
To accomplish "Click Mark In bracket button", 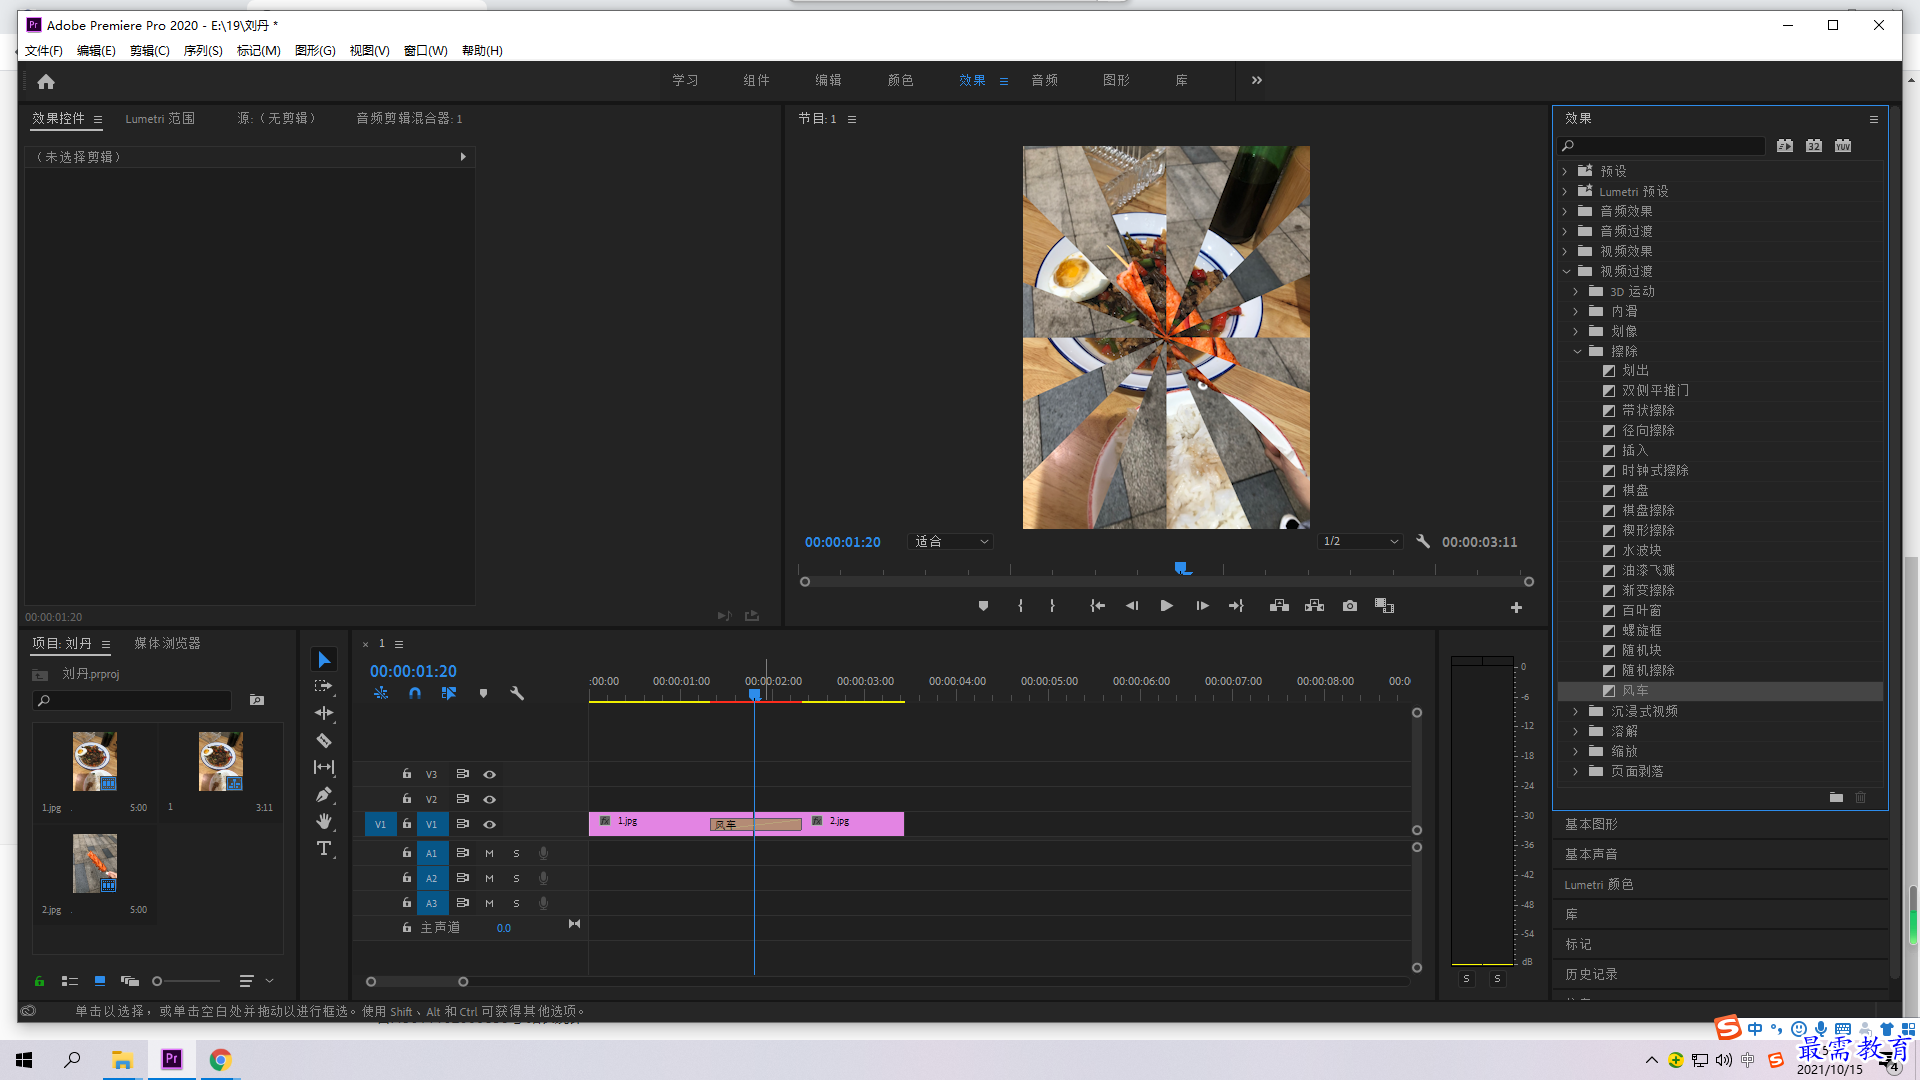I will point(1020,606).
